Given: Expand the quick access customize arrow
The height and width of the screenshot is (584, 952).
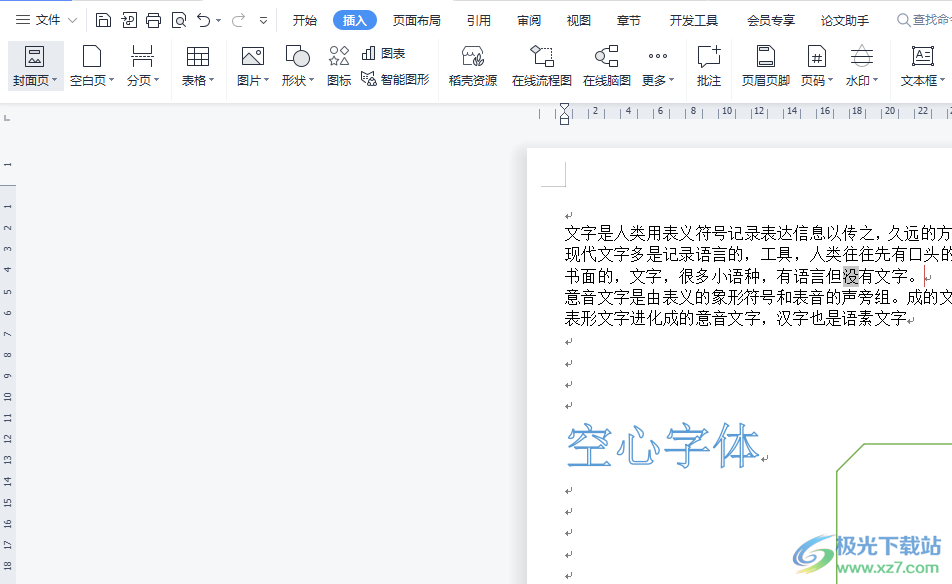Looking at the screenshot, I should (264, 21).
